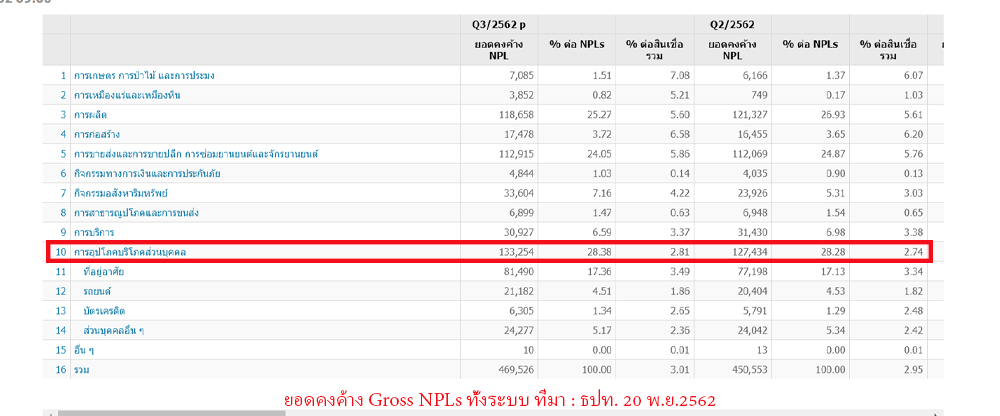
Task: Select the การบริการ row link
Action: click(x=95, y=232)
